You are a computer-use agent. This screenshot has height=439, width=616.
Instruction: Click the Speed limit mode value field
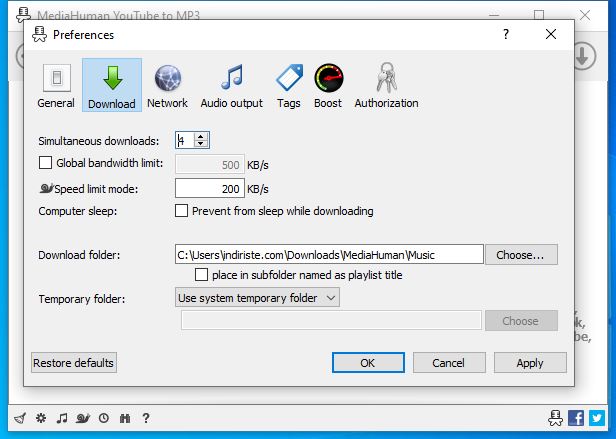click(210, 188)
